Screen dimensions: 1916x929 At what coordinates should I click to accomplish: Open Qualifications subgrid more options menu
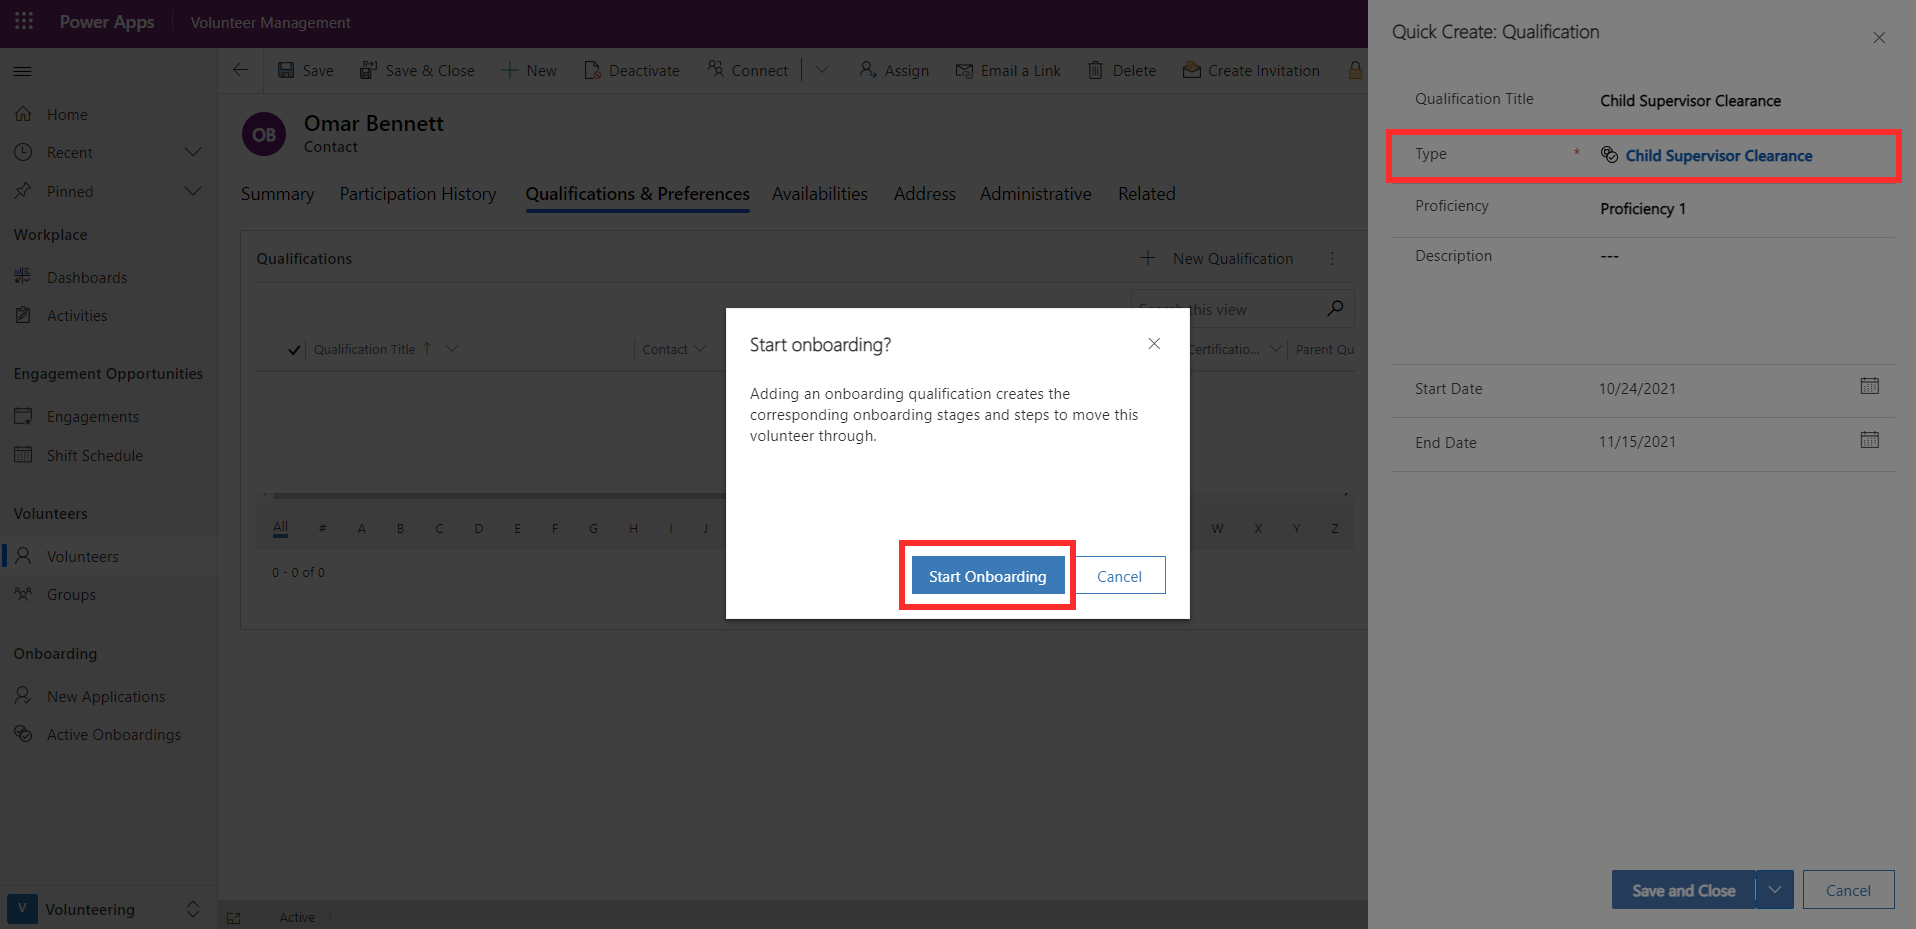1332,258
